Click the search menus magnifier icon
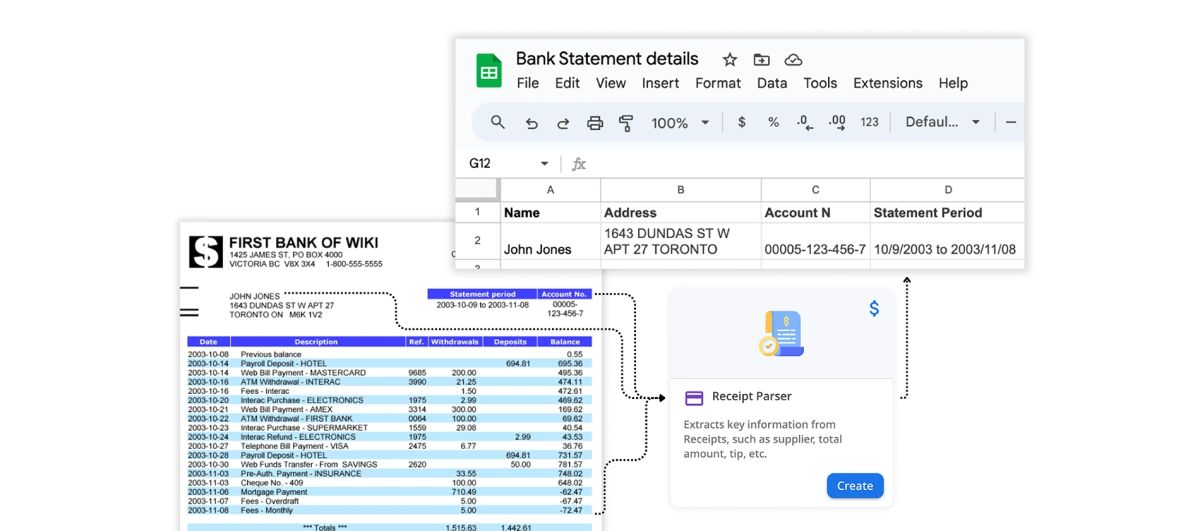This screenshot has width=1200, height=531. click(498, 122)
